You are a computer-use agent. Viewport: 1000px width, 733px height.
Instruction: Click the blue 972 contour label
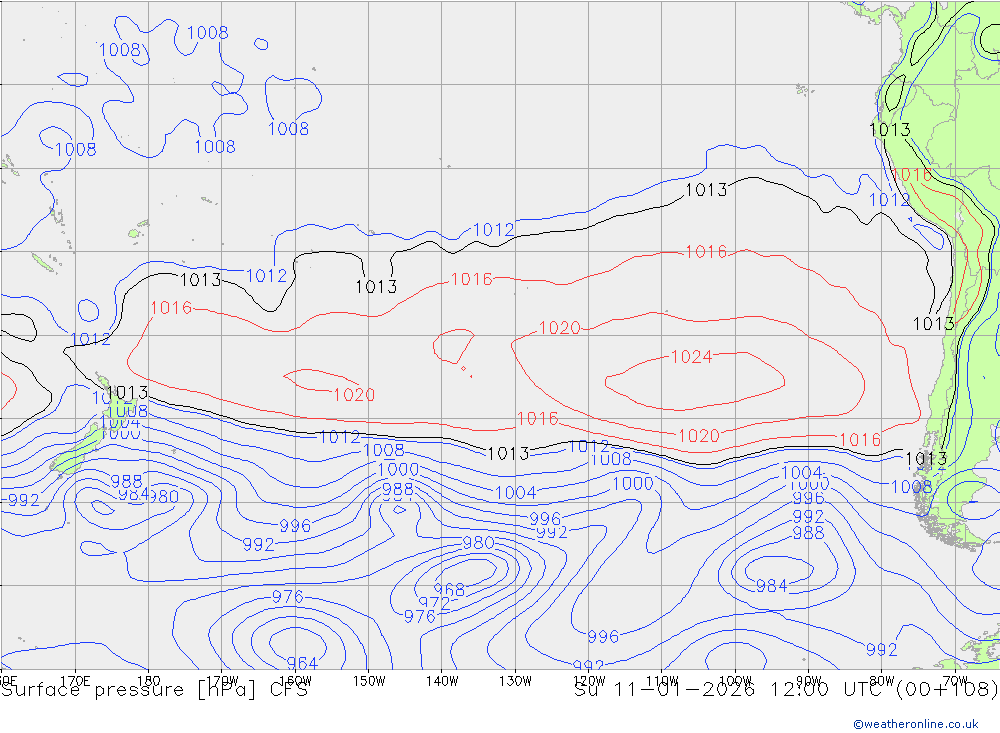click(434, 603)
